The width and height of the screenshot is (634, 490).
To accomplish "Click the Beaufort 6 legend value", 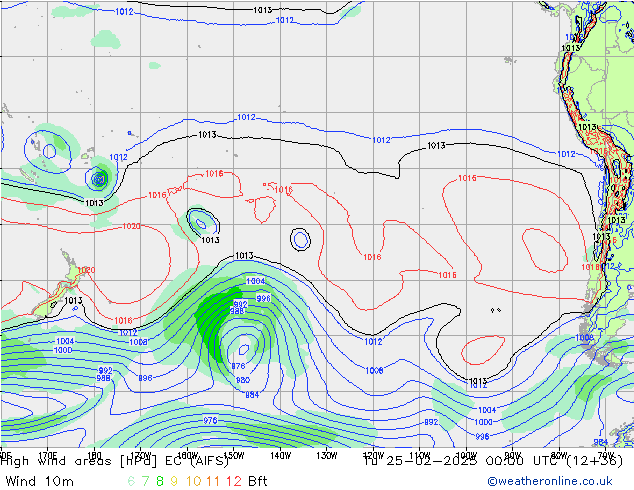I will (131, 481).
